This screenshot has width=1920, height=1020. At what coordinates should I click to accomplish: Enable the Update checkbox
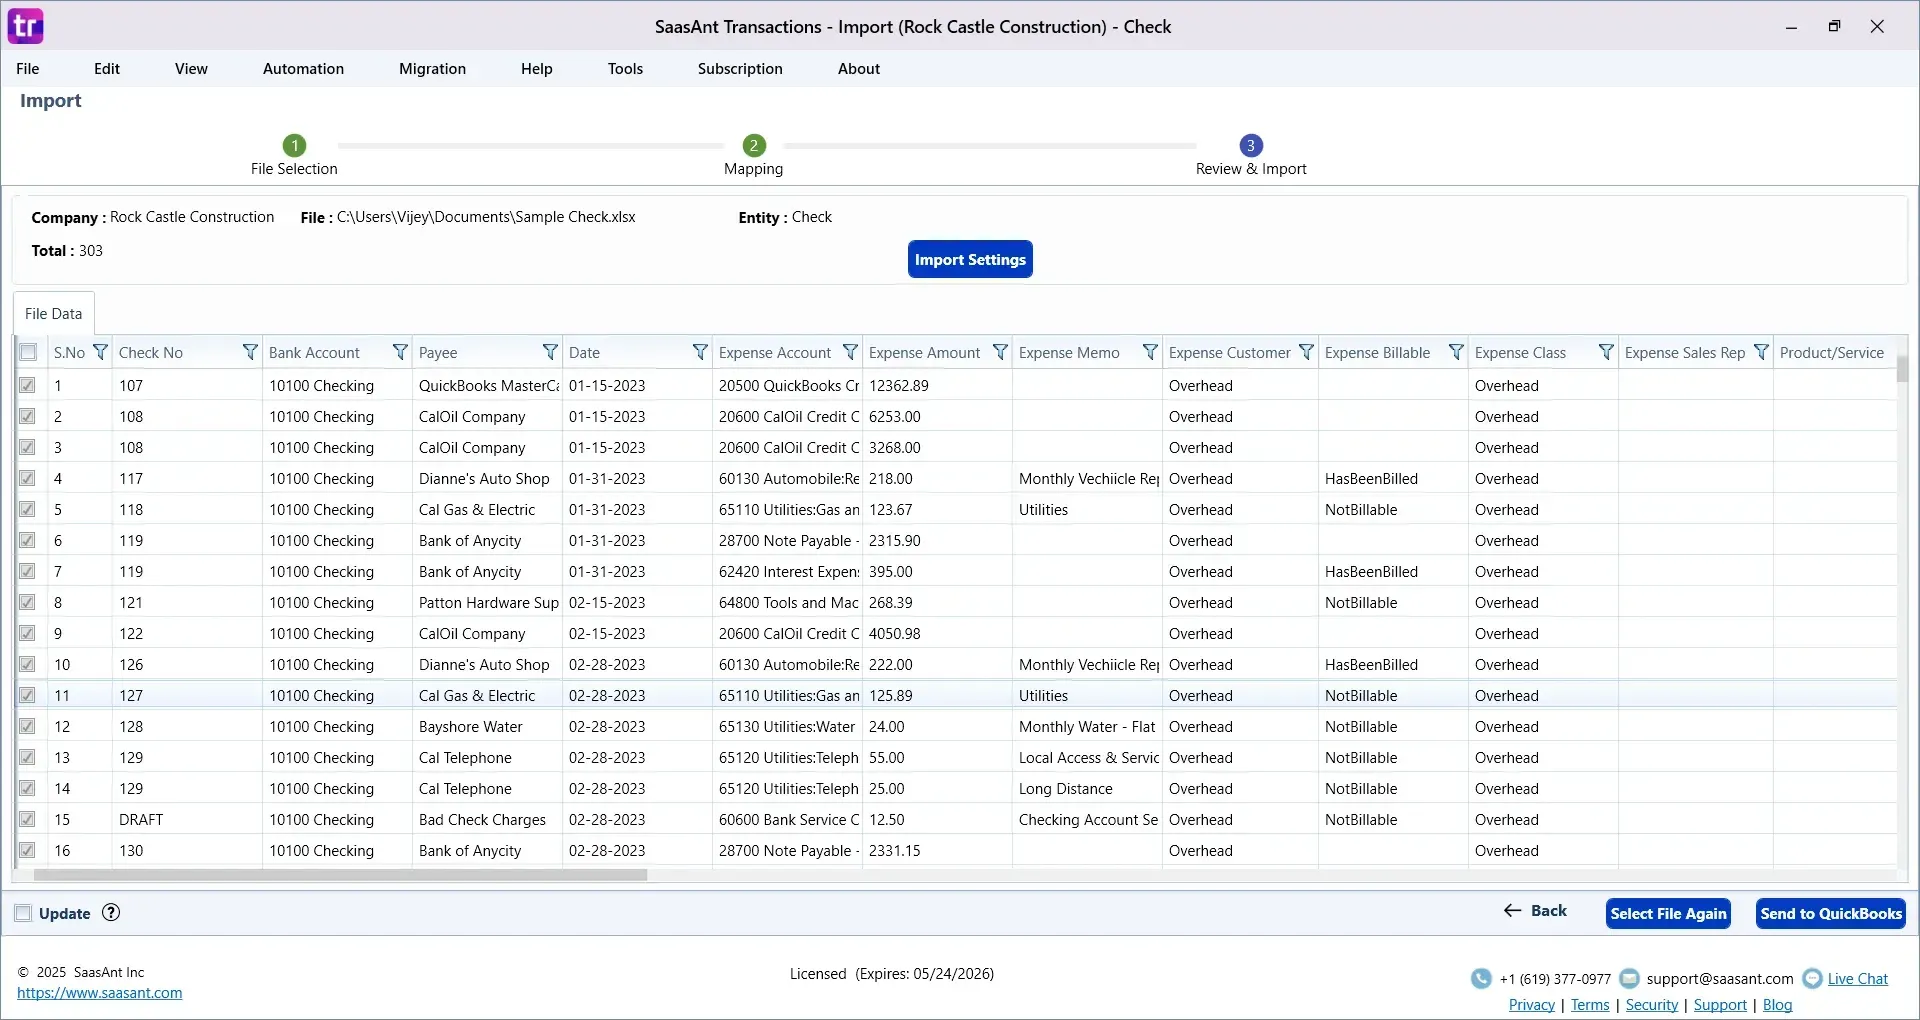point(23,913)
